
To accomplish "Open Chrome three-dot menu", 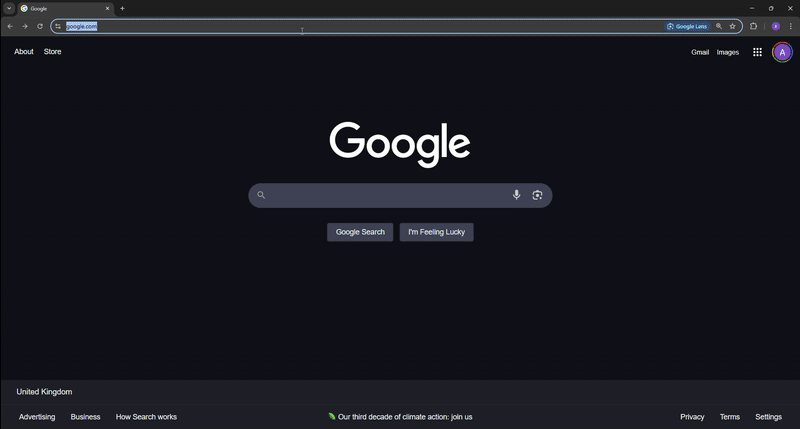I will [790, 26].
